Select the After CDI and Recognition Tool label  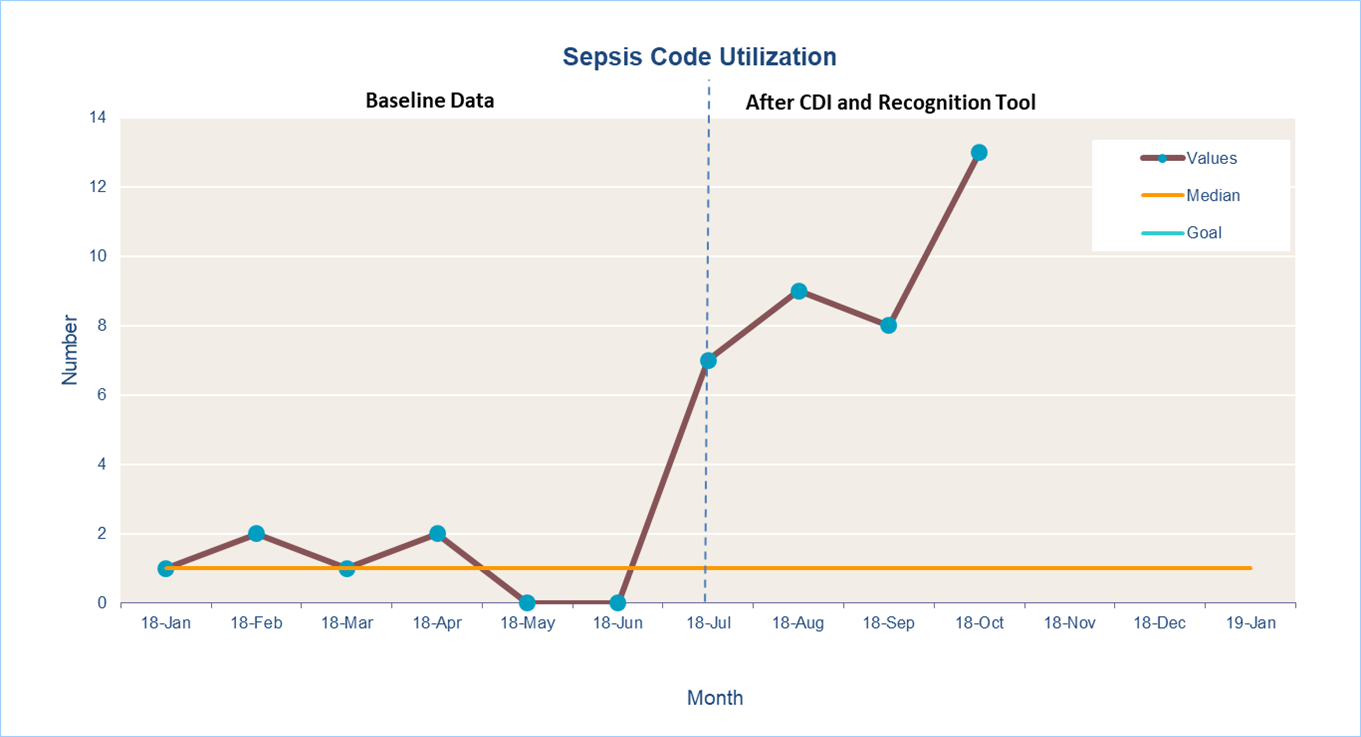[890, 102]
